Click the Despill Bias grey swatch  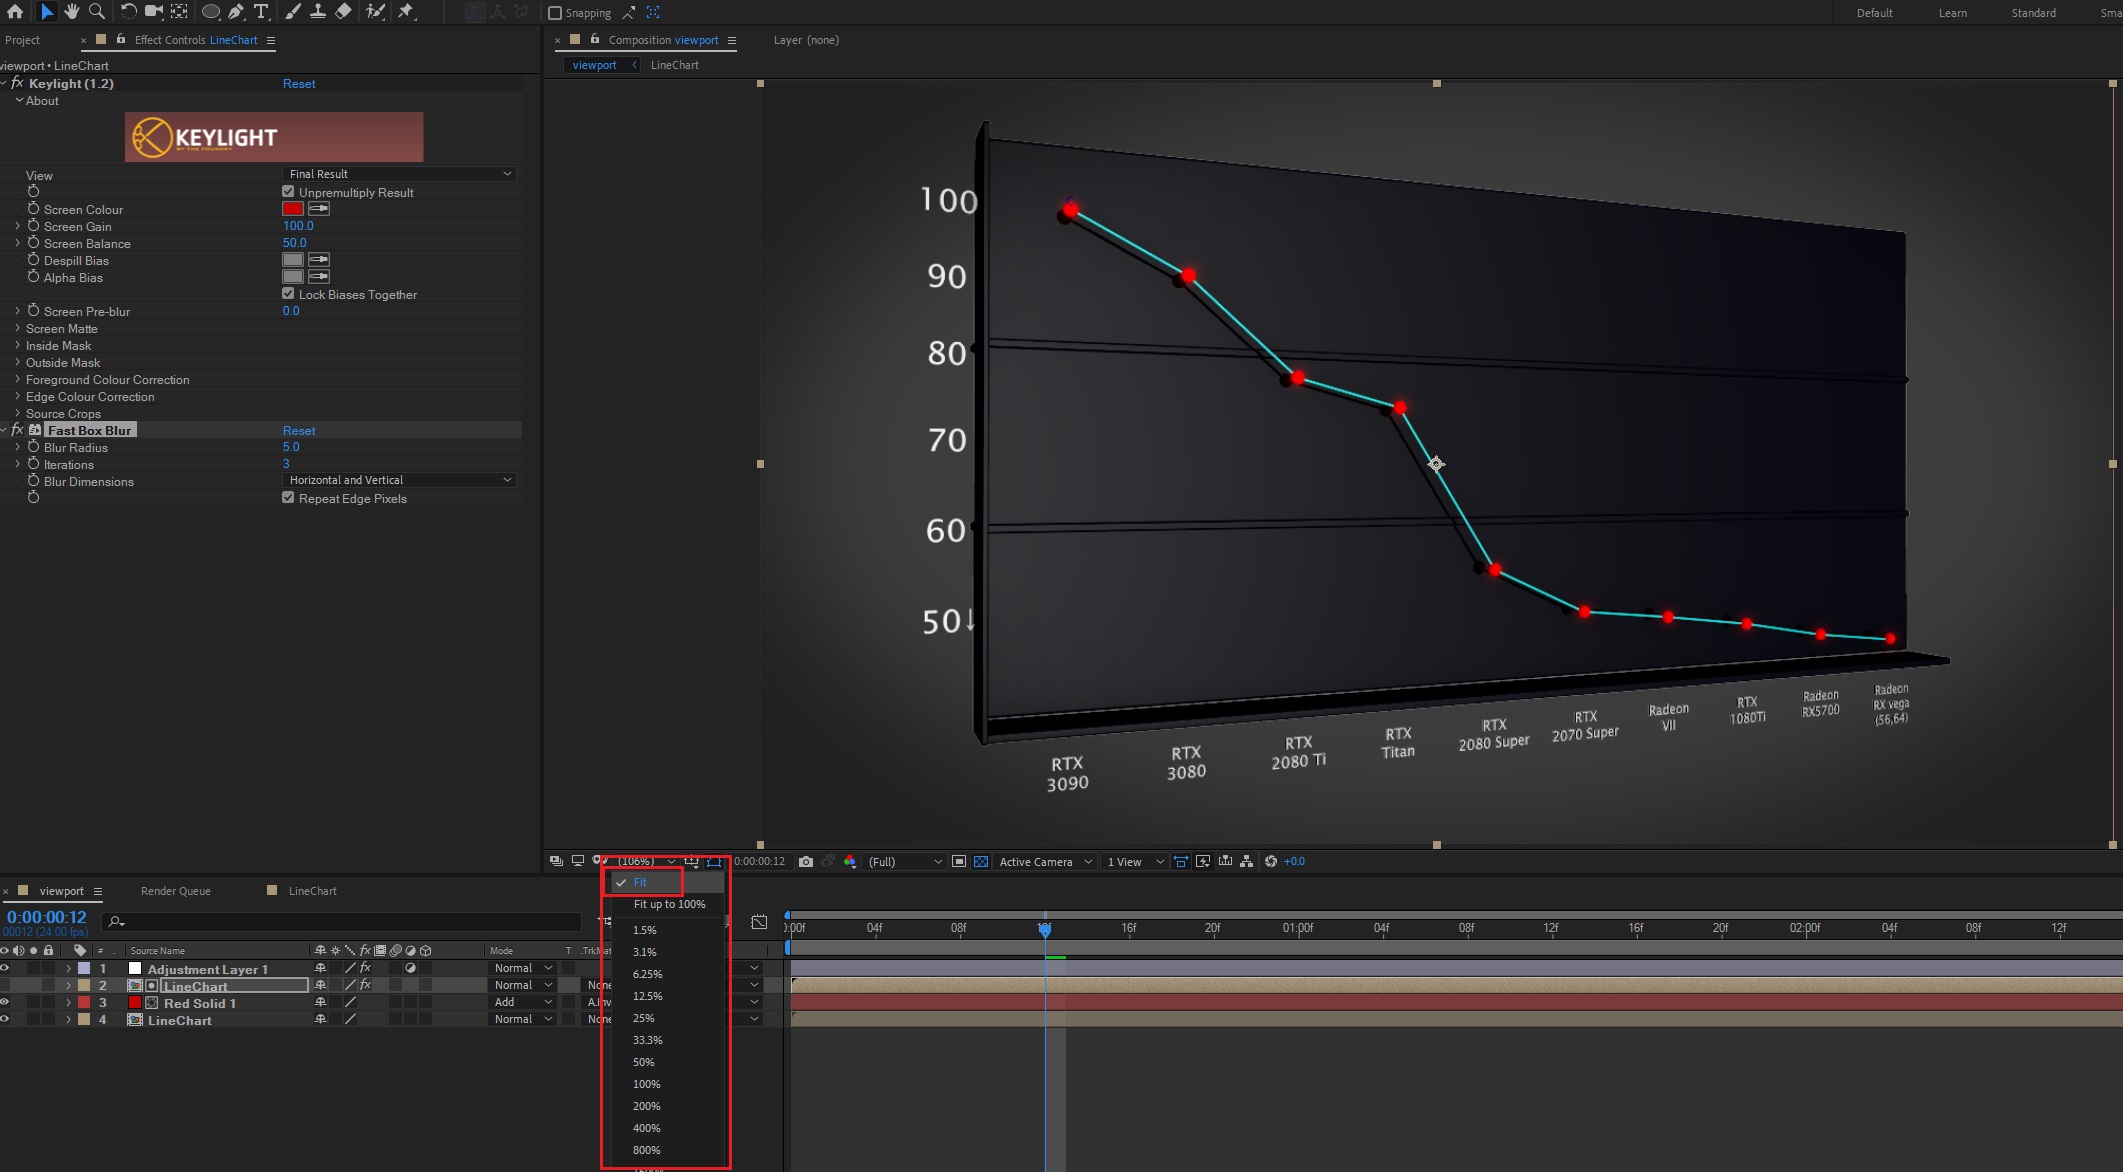[292, 260]
